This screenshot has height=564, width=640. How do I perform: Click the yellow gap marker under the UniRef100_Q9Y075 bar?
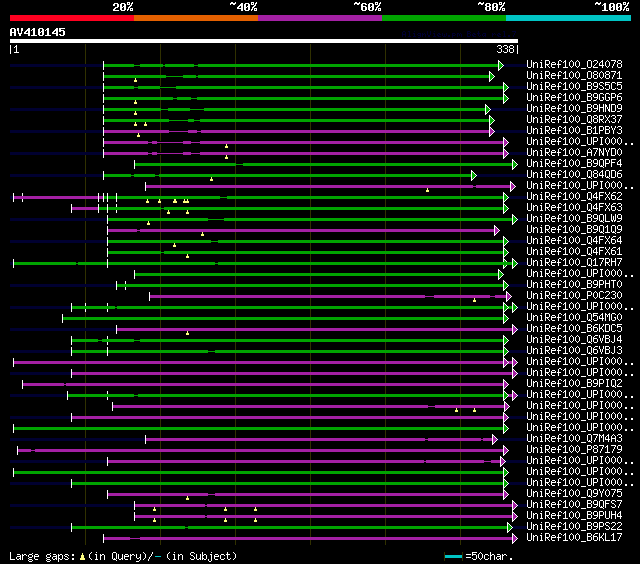pos(187,498)
